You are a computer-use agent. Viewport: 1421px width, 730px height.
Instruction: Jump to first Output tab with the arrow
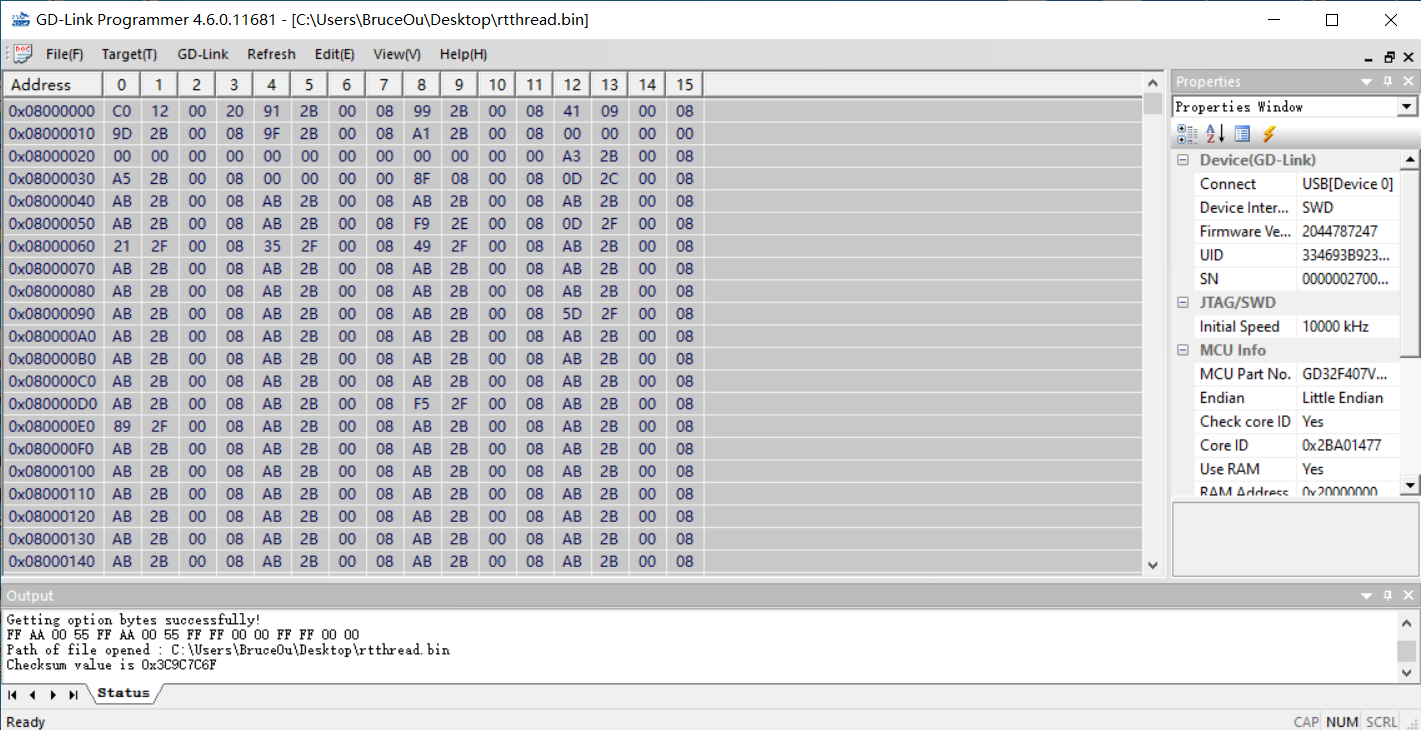(12, 694)
